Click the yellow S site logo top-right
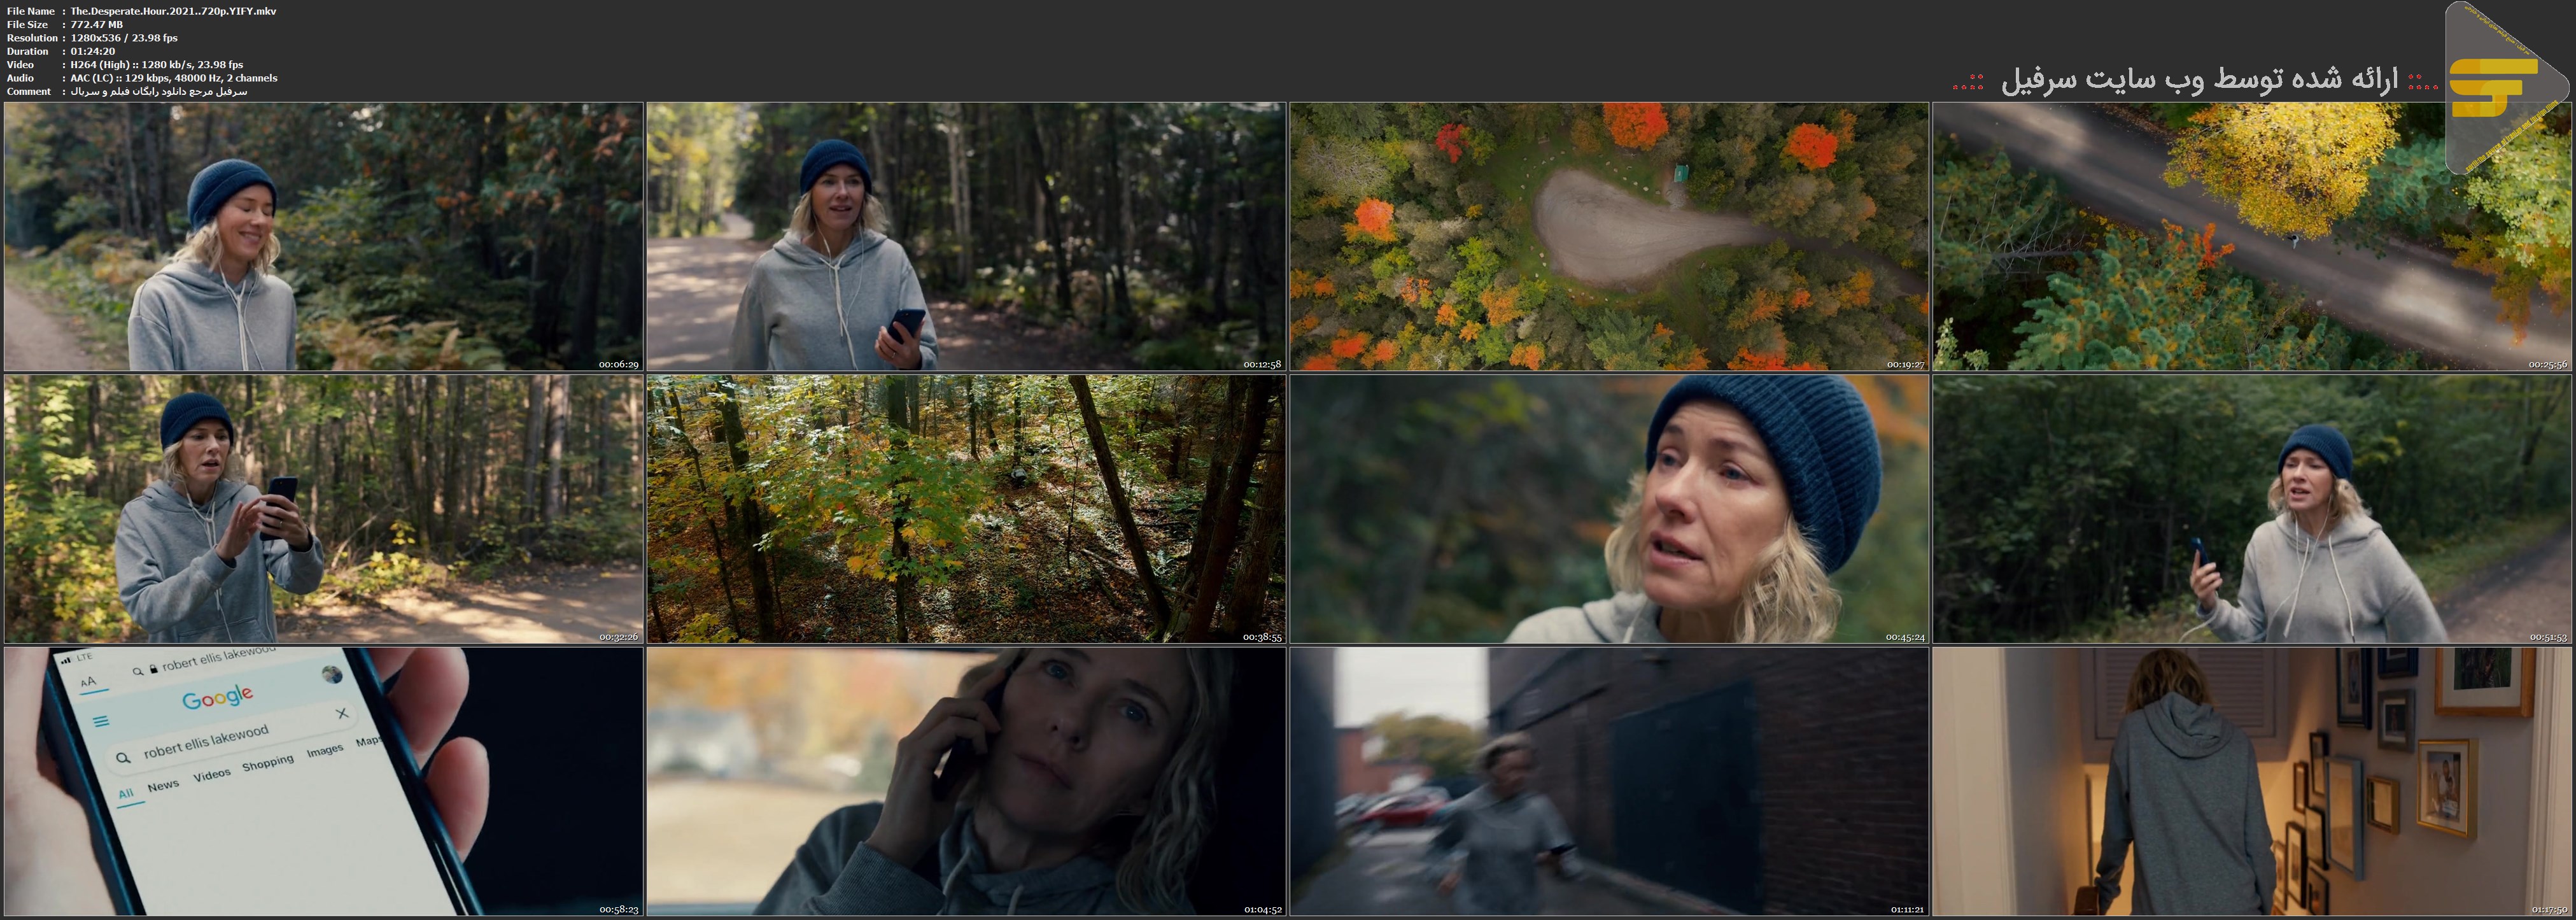The width and height of the screenshot is (2576, 920). coord(2494,88)
